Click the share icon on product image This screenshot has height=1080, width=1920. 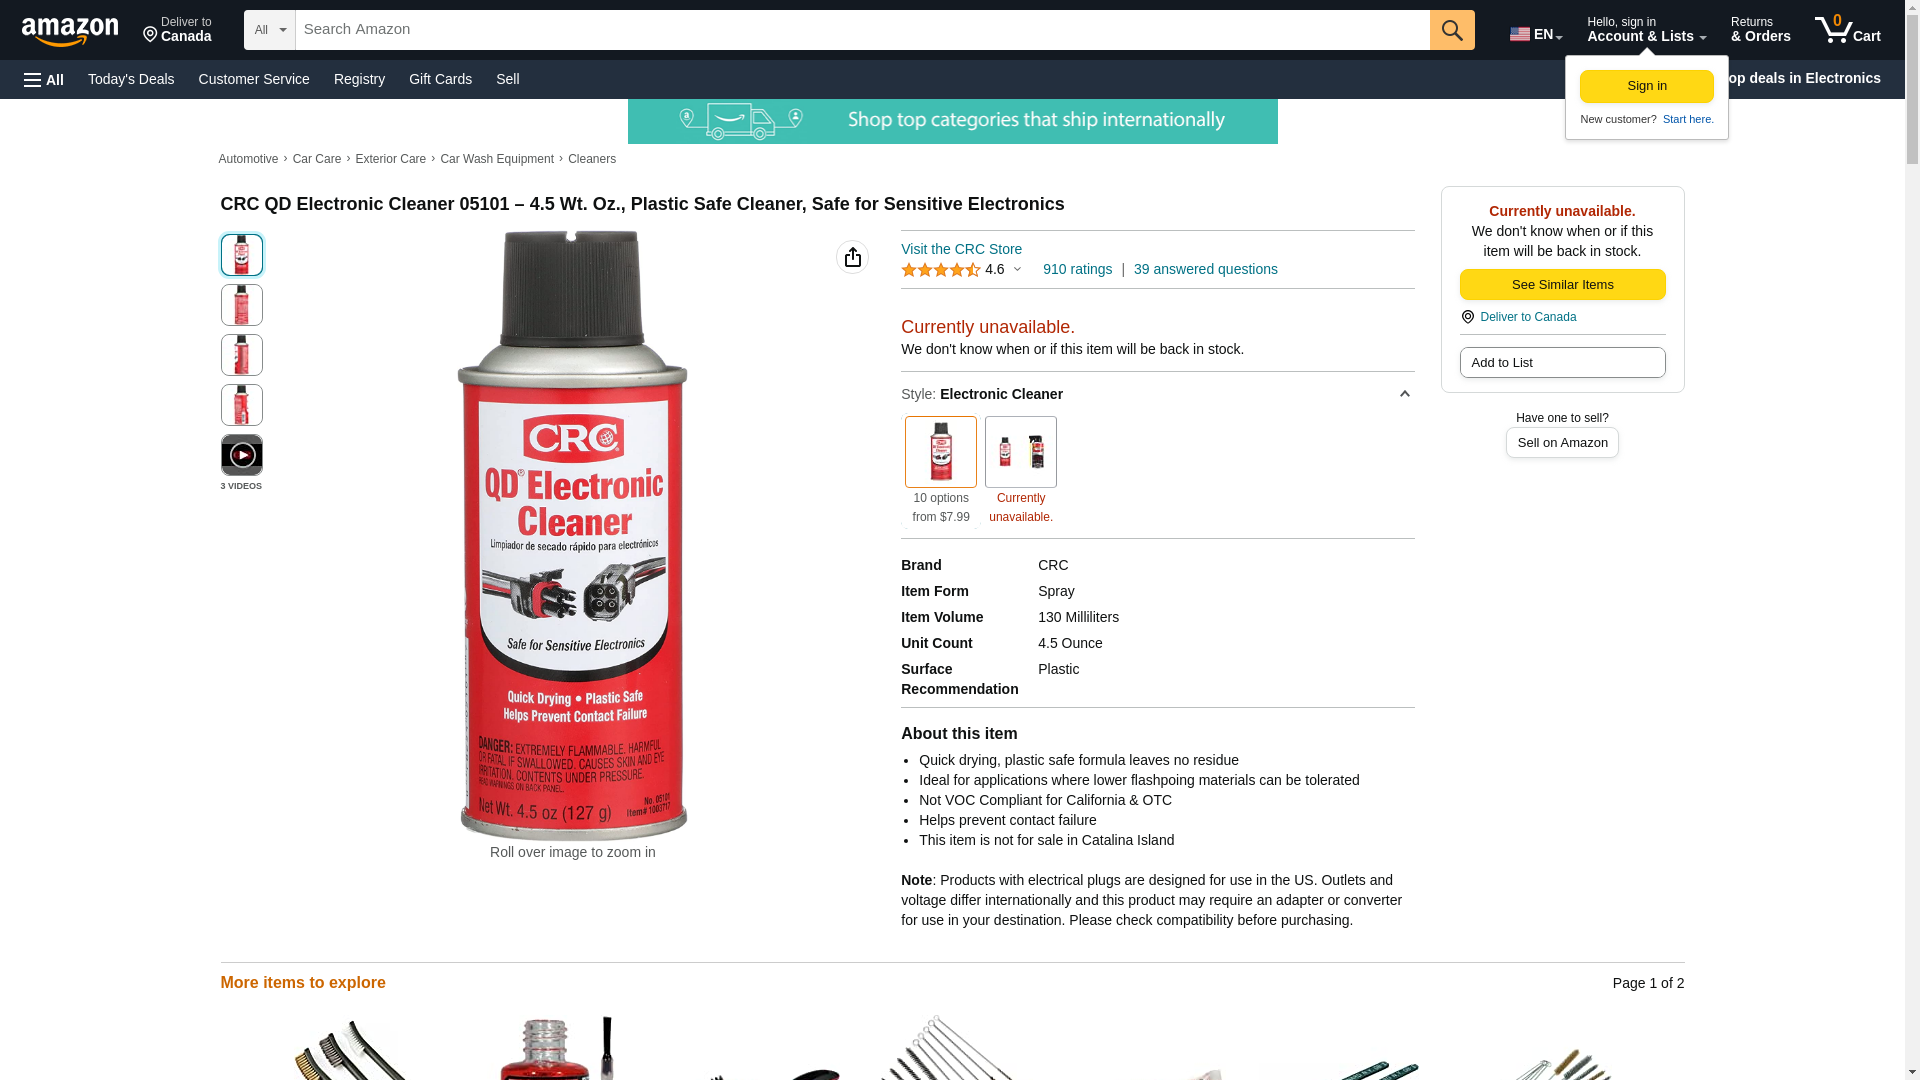coord(852,257)
